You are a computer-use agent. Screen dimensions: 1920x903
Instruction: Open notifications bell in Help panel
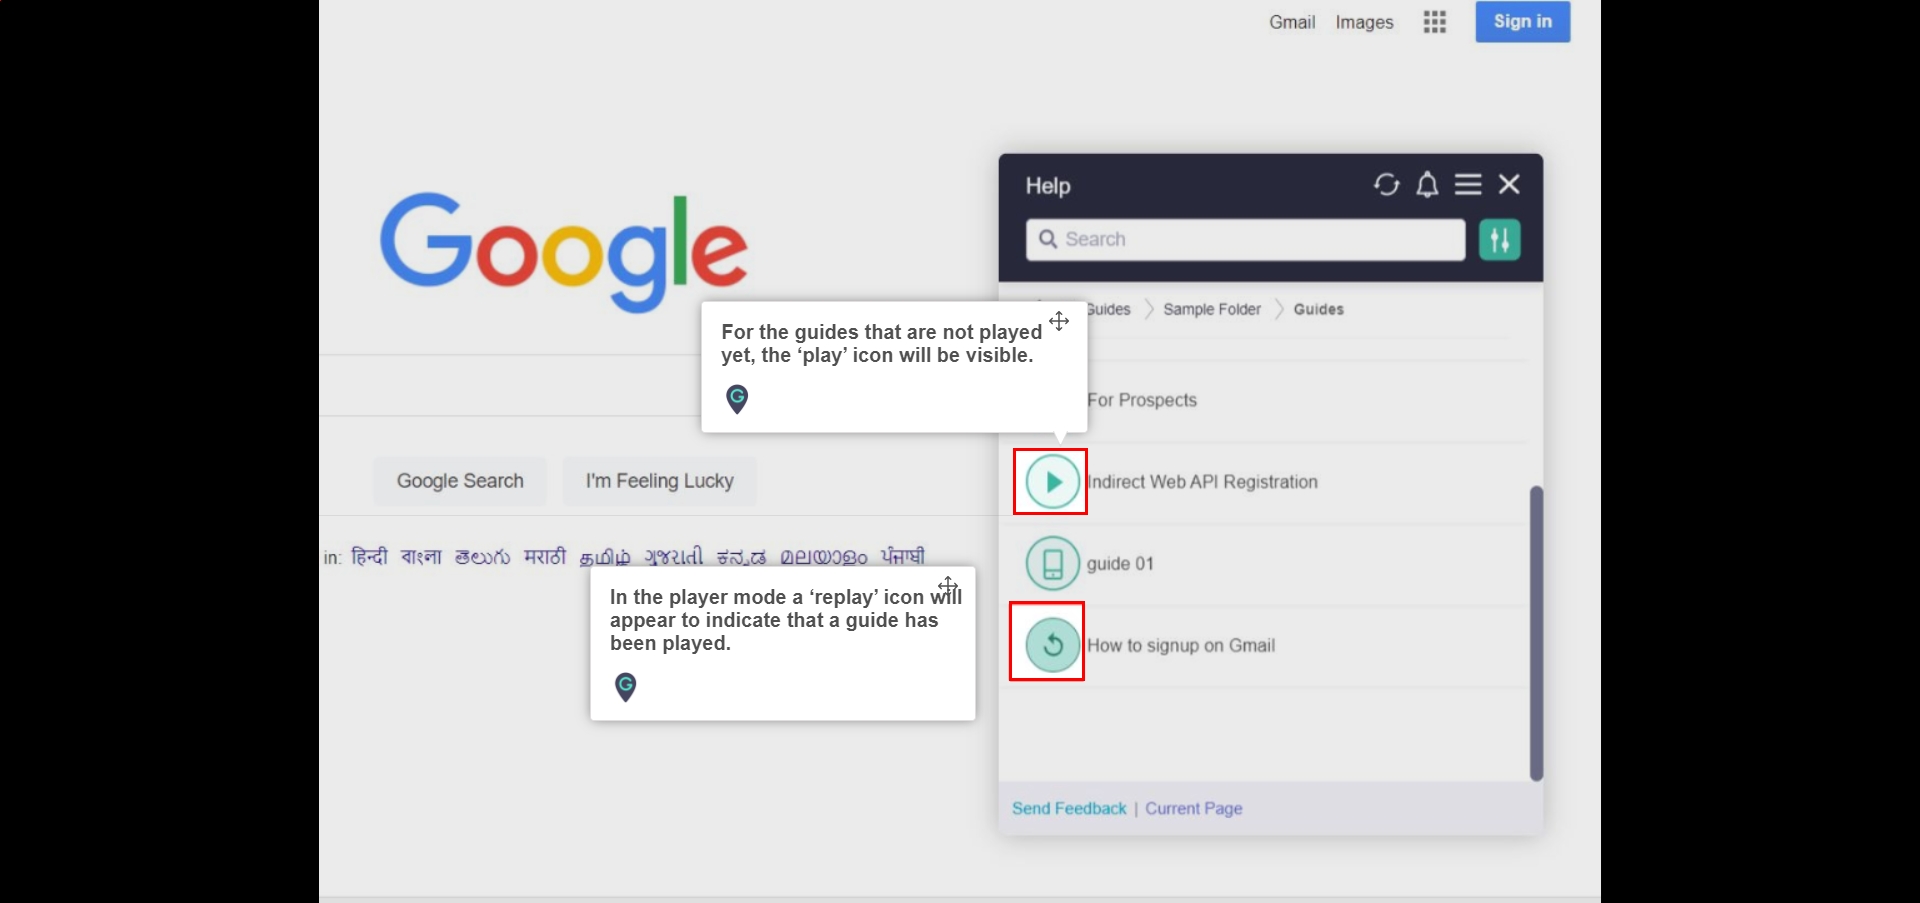click(1427, 185)
